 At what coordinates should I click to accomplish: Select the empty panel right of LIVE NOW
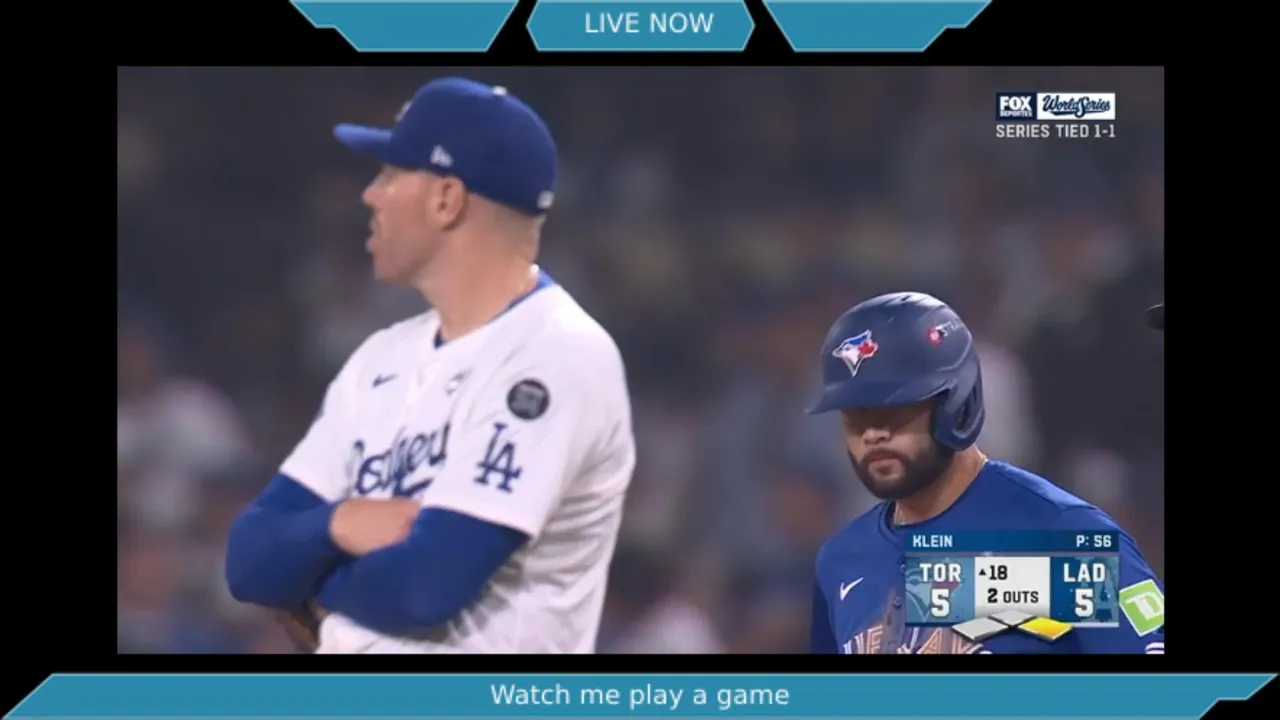point(877,25)
